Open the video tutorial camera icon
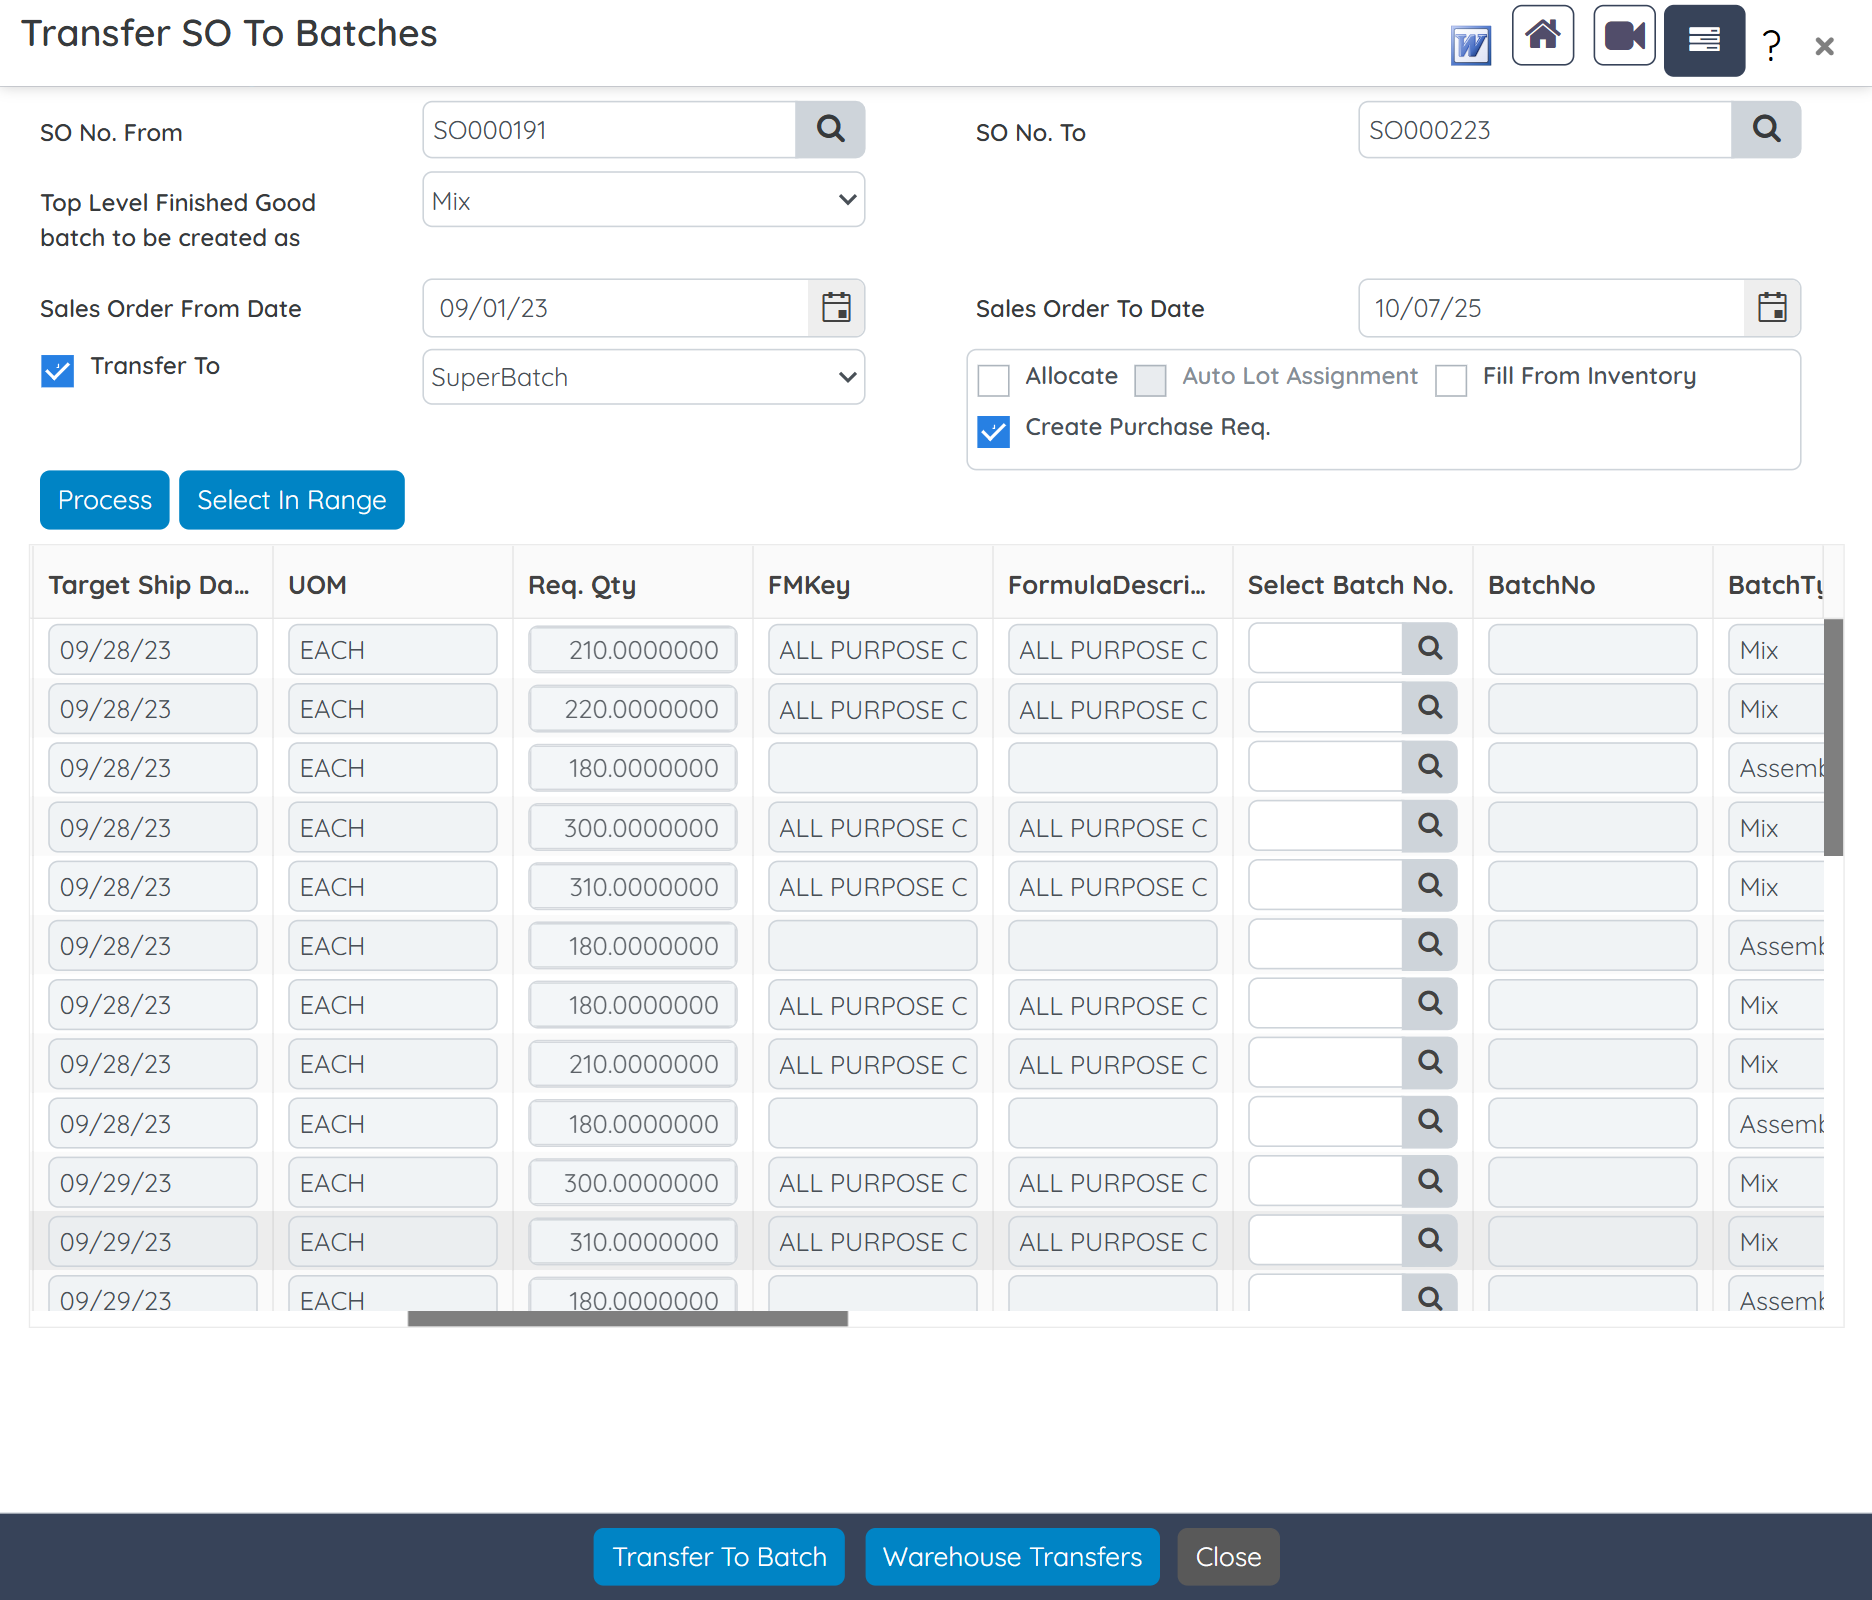The height and width of the screenshot is (1600, 1872). click(1623, 36)
